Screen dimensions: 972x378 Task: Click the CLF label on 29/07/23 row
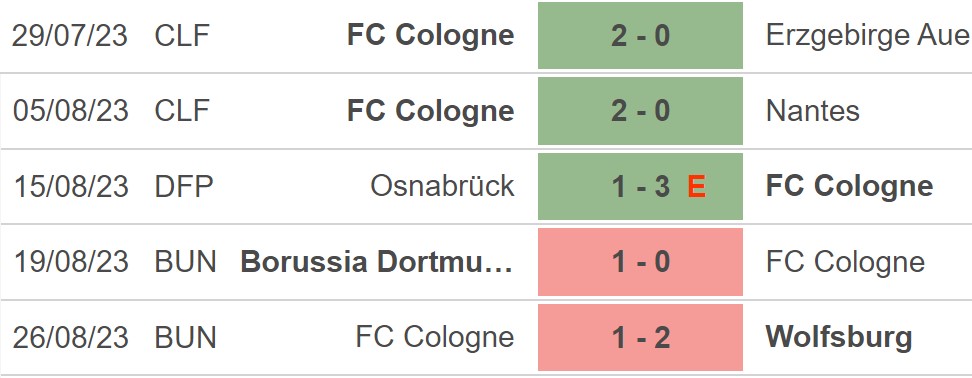(x=182, y=35)
